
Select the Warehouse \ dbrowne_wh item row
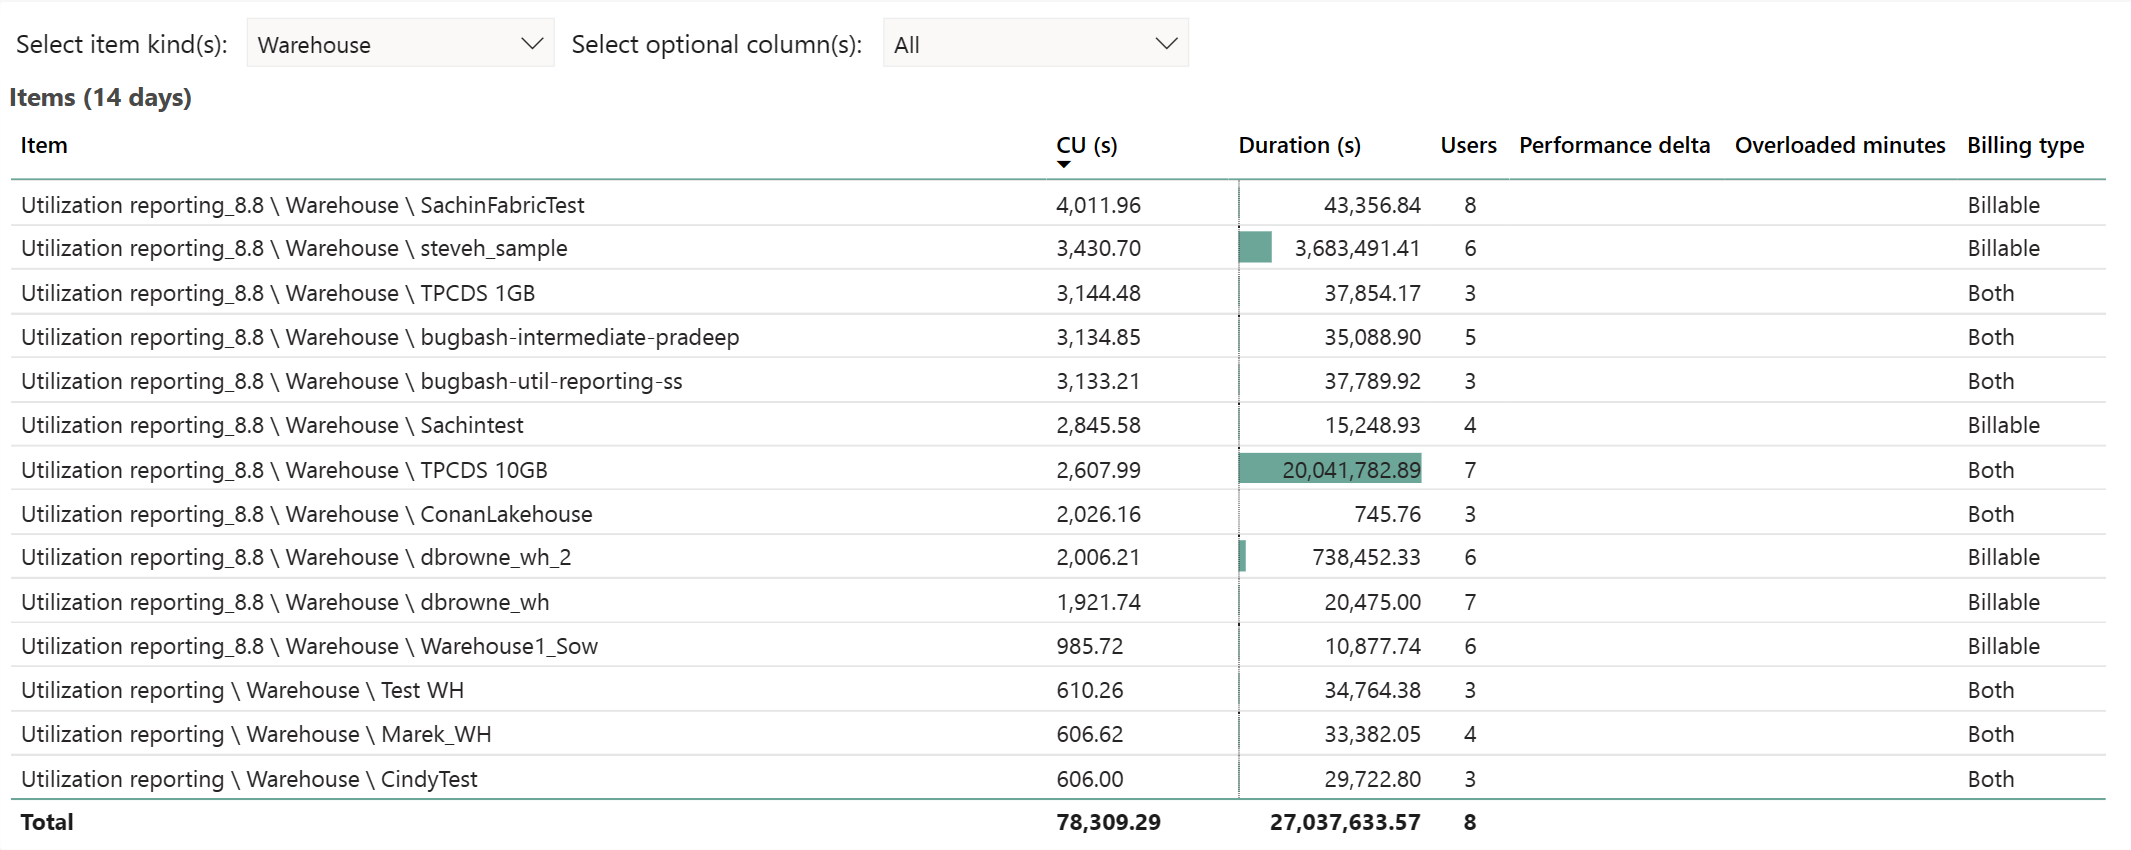(1058, 602)
